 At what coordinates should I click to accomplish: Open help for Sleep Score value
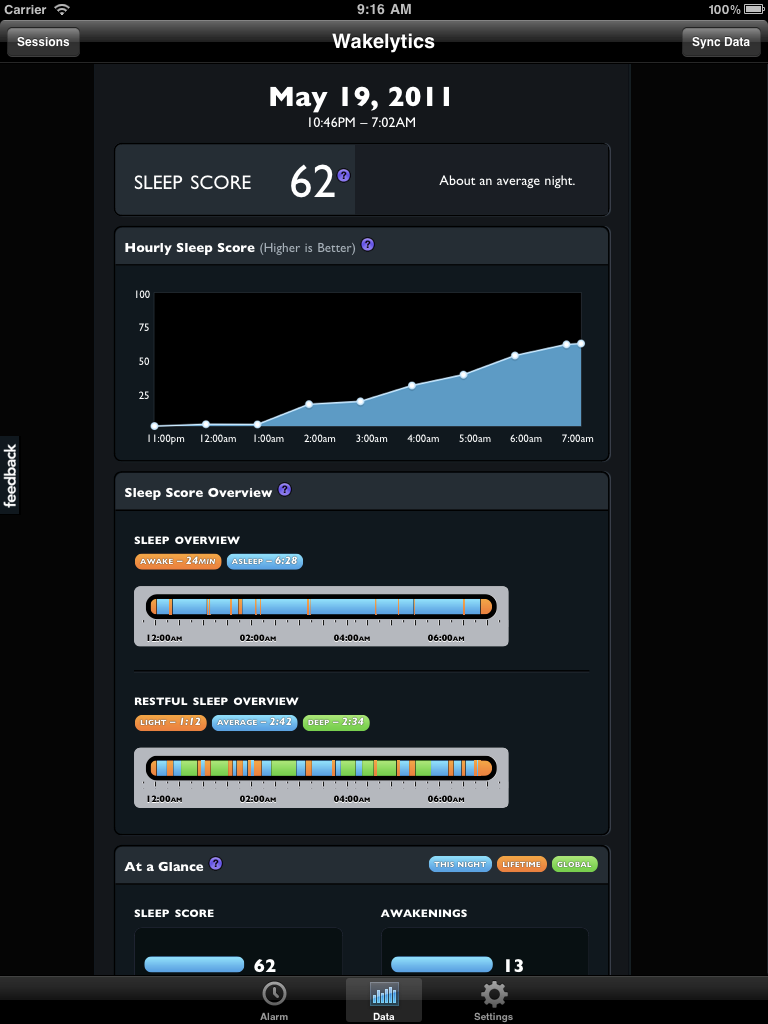tap(344, 175)
